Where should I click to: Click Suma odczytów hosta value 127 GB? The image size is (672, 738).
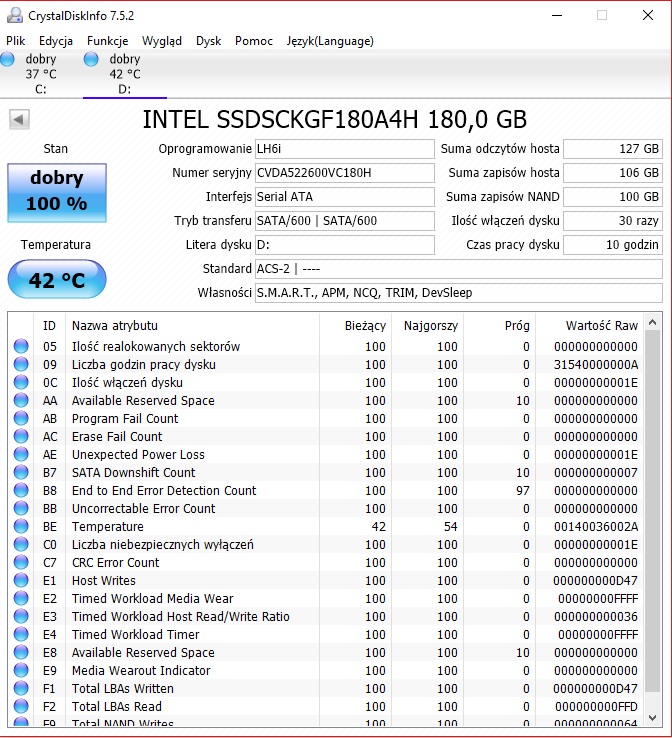(x=613, y=149)
